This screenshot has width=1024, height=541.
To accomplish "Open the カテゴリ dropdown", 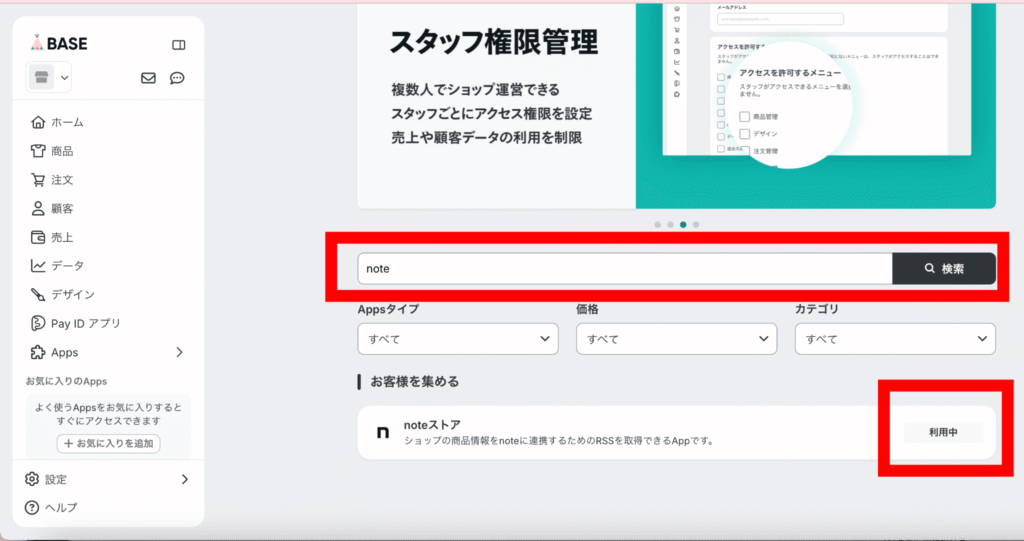I will click(895, 339).
